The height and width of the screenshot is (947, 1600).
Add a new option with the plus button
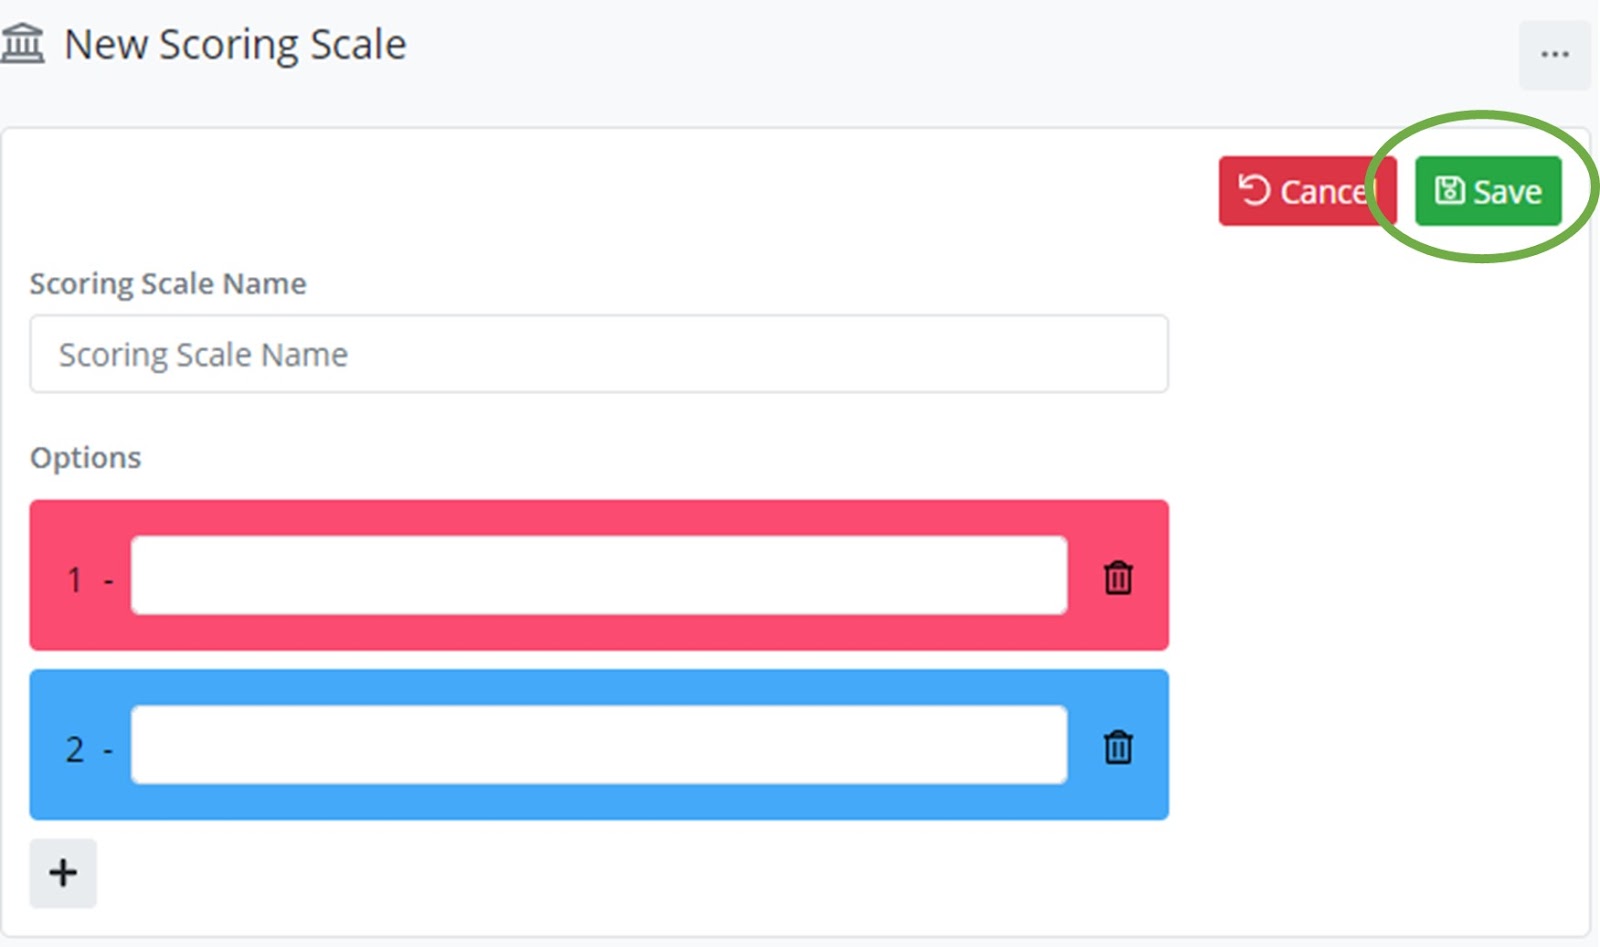63,873
